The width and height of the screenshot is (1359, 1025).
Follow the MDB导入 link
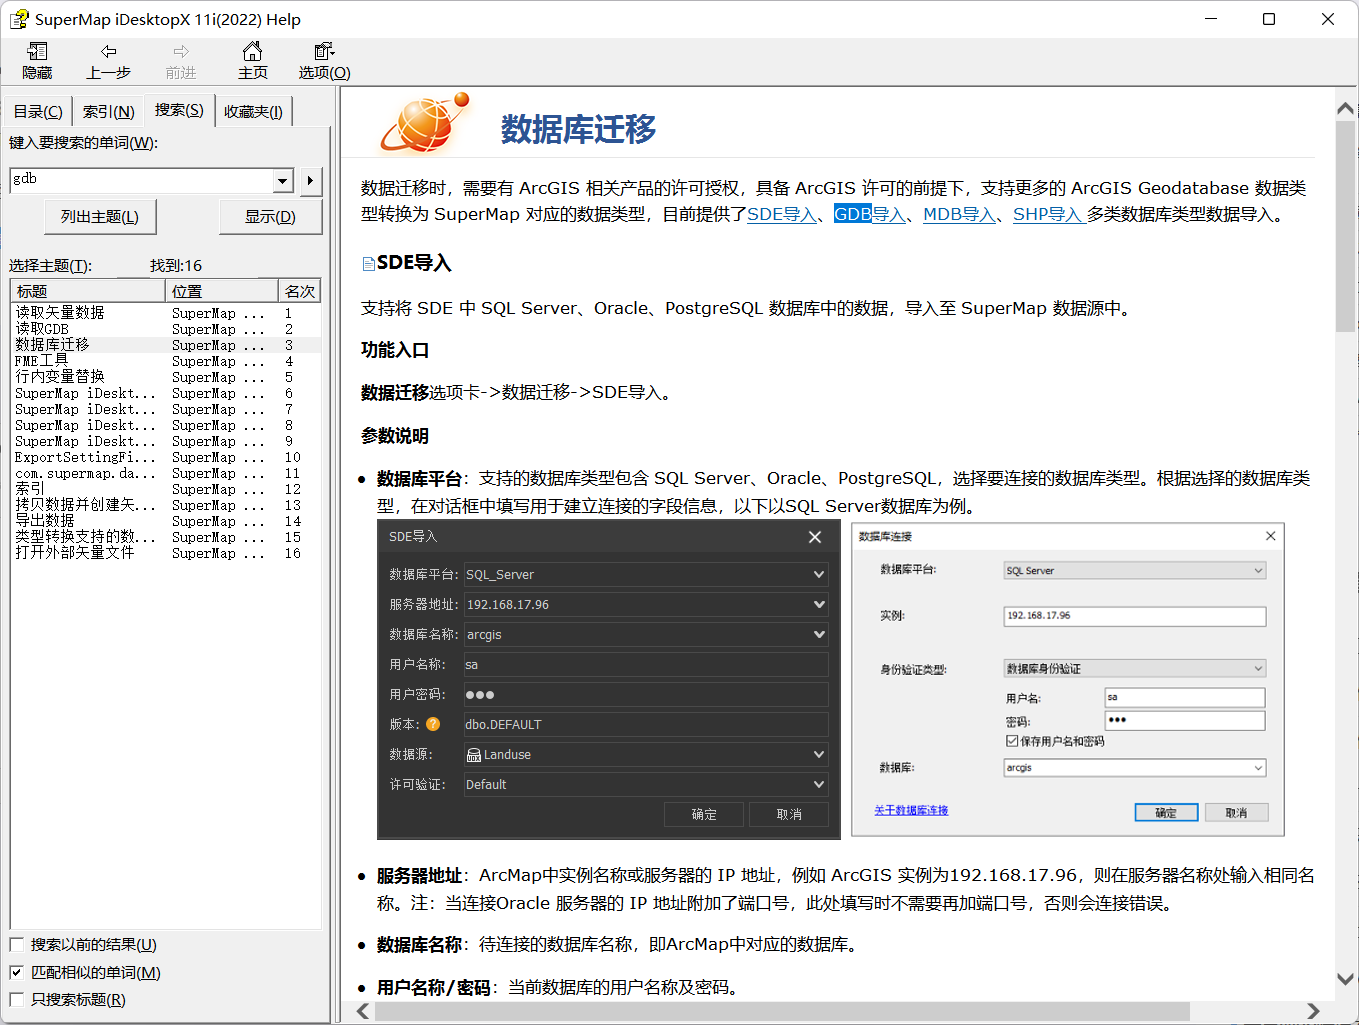(x=959, y=214)
